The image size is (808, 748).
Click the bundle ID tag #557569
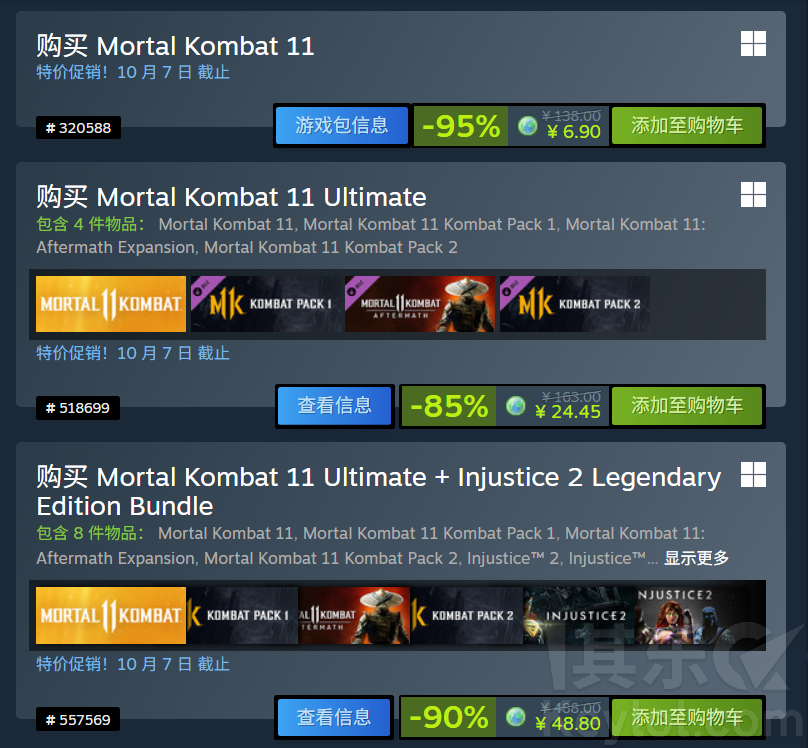click(x=78, y=719)
